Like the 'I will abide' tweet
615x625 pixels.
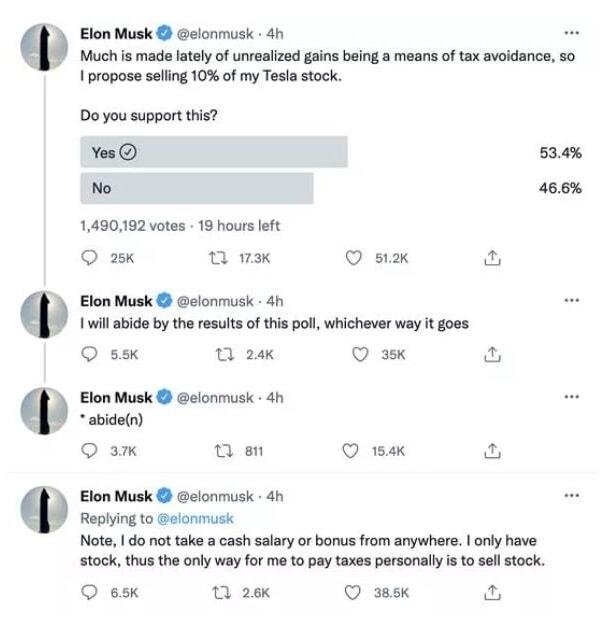(x=352, y=354)
